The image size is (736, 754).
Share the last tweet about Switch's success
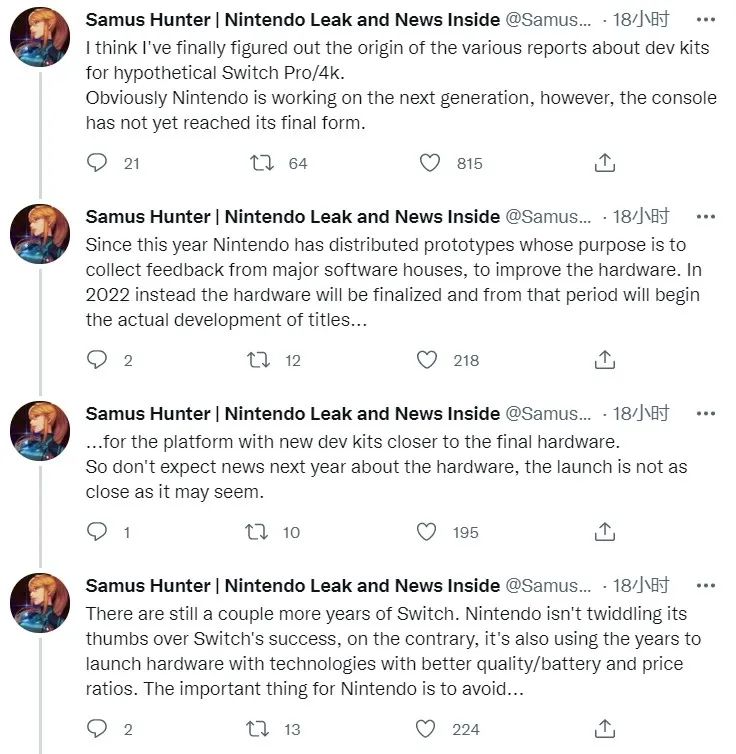click(604, 729)
